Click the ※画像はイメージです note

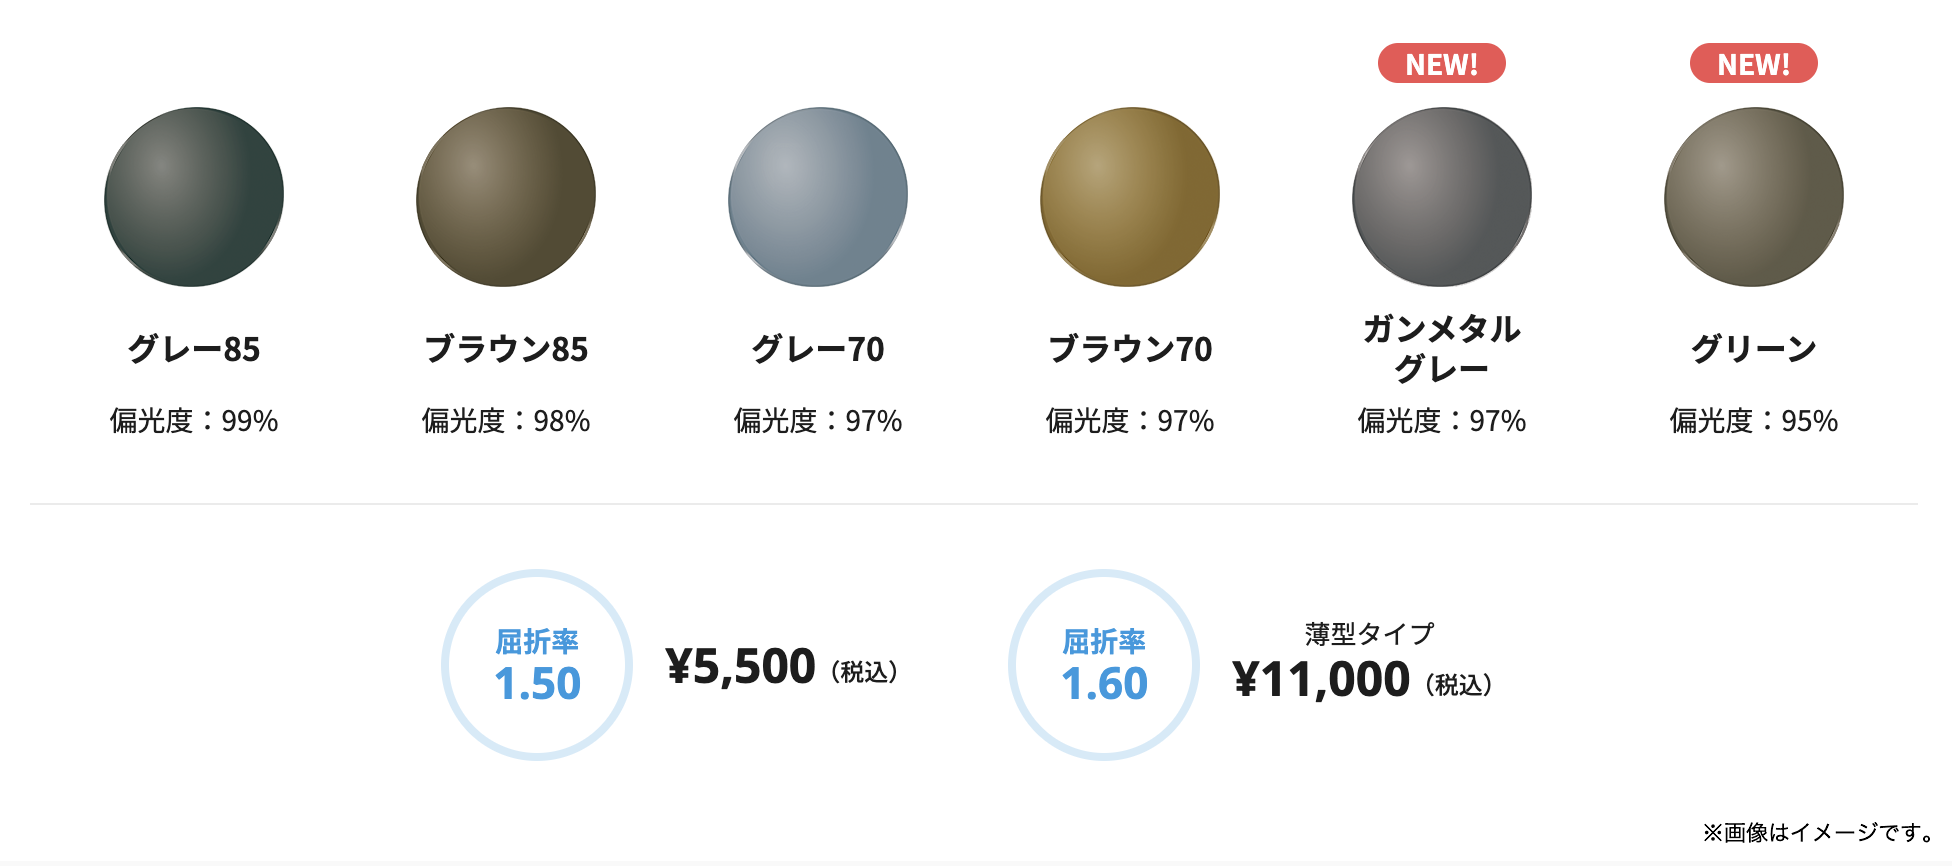[x=1818, y=832]
